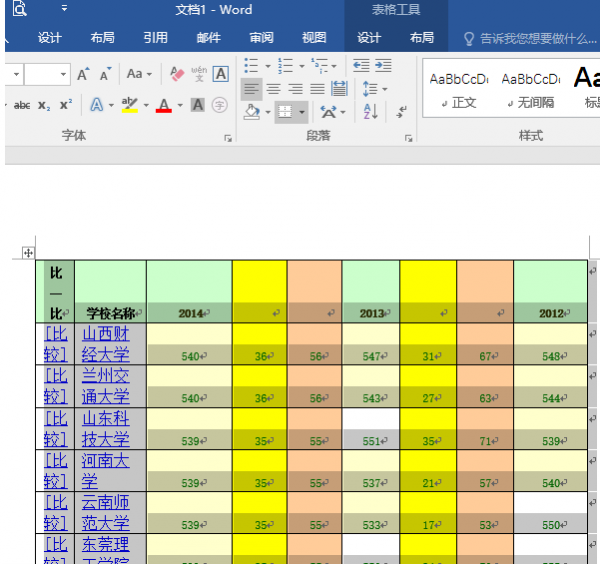Click the Borders button
Image resolution: width=600 pixels, height=564 pixels.
pos(285,112)
